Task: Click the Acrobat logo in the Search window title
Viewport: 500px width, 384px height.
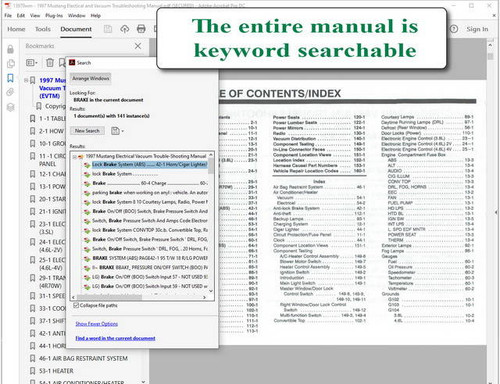Action: click(72, 62)
